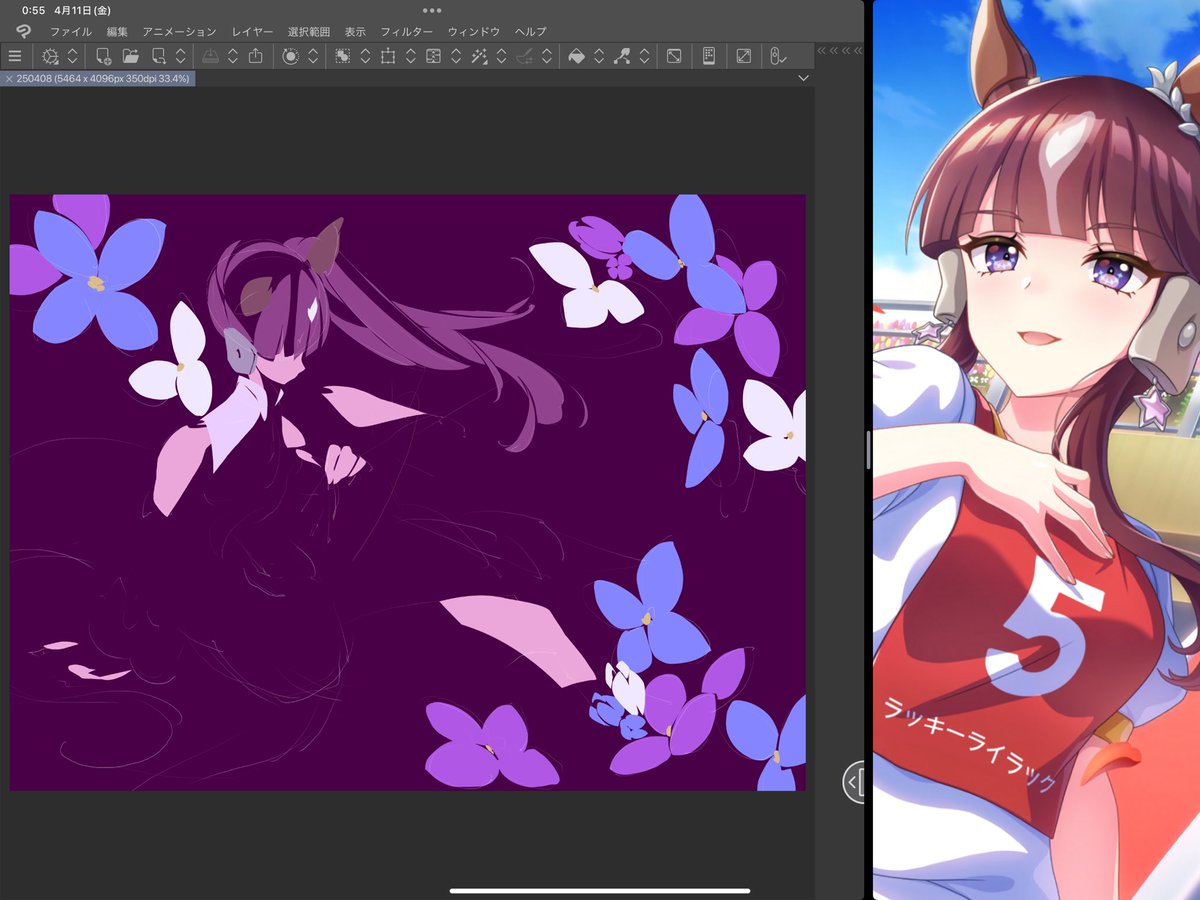Click the full screen expand icon

[x=743, y=56]
